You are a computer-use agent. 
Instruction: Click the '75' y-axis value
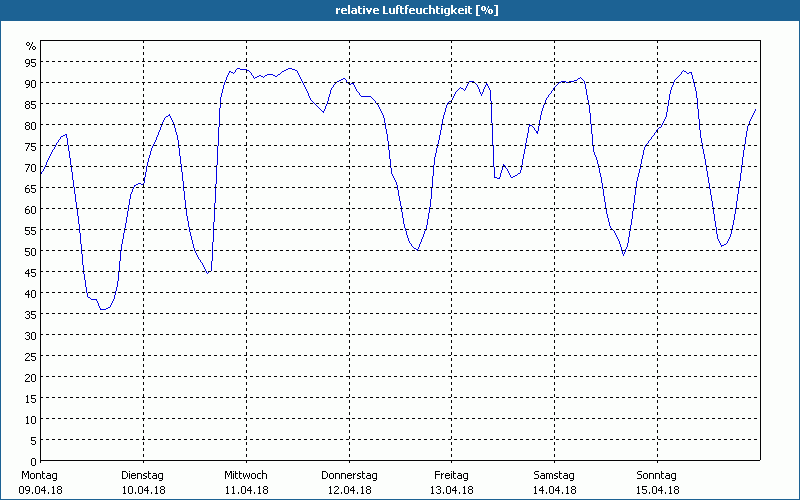coord(31,146)
